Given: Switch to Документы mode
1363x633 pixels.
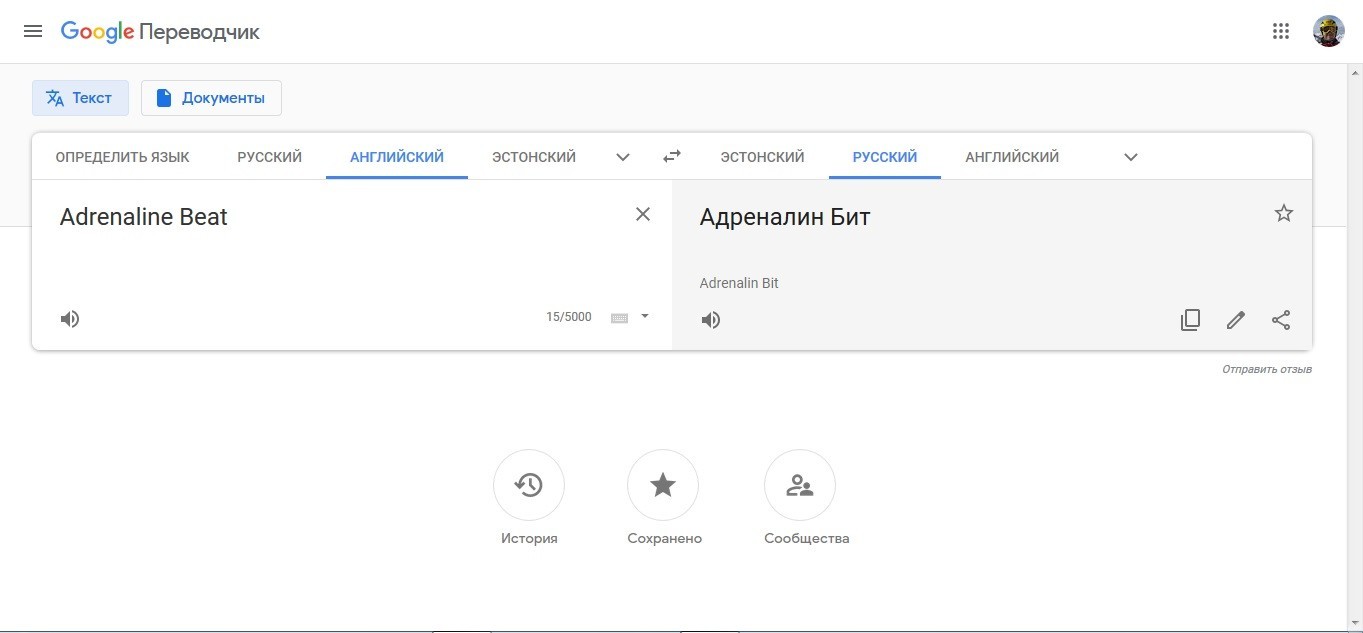Looking at the screenshot, I should 211,98.
